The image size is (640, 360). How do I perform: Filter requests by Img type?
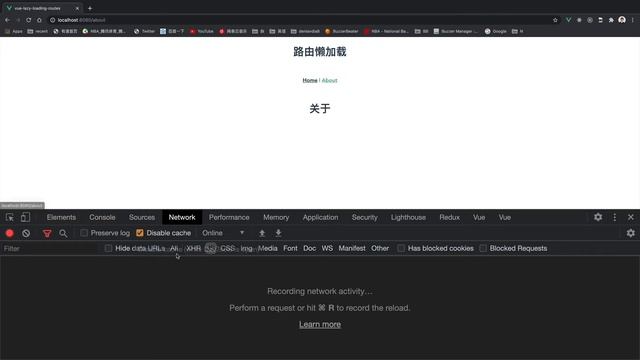pos(247,248)
